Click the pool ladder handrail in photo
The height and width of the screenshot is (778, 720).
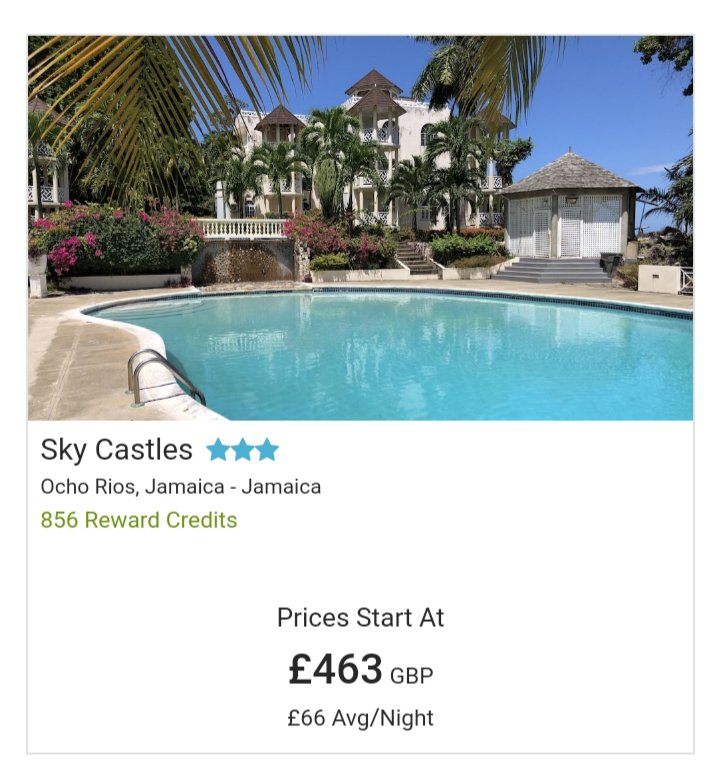(x=163, y=377)
